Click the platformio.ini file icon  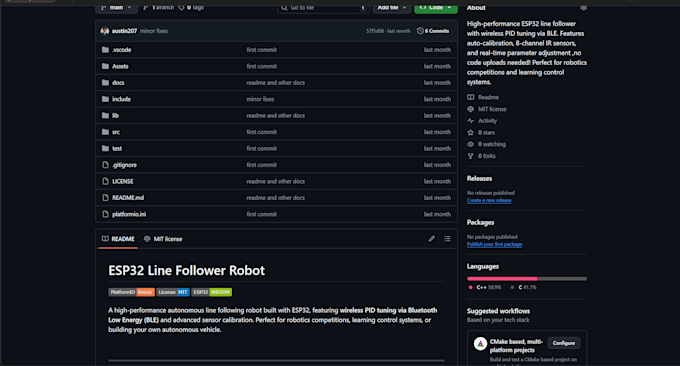[105, 214]
